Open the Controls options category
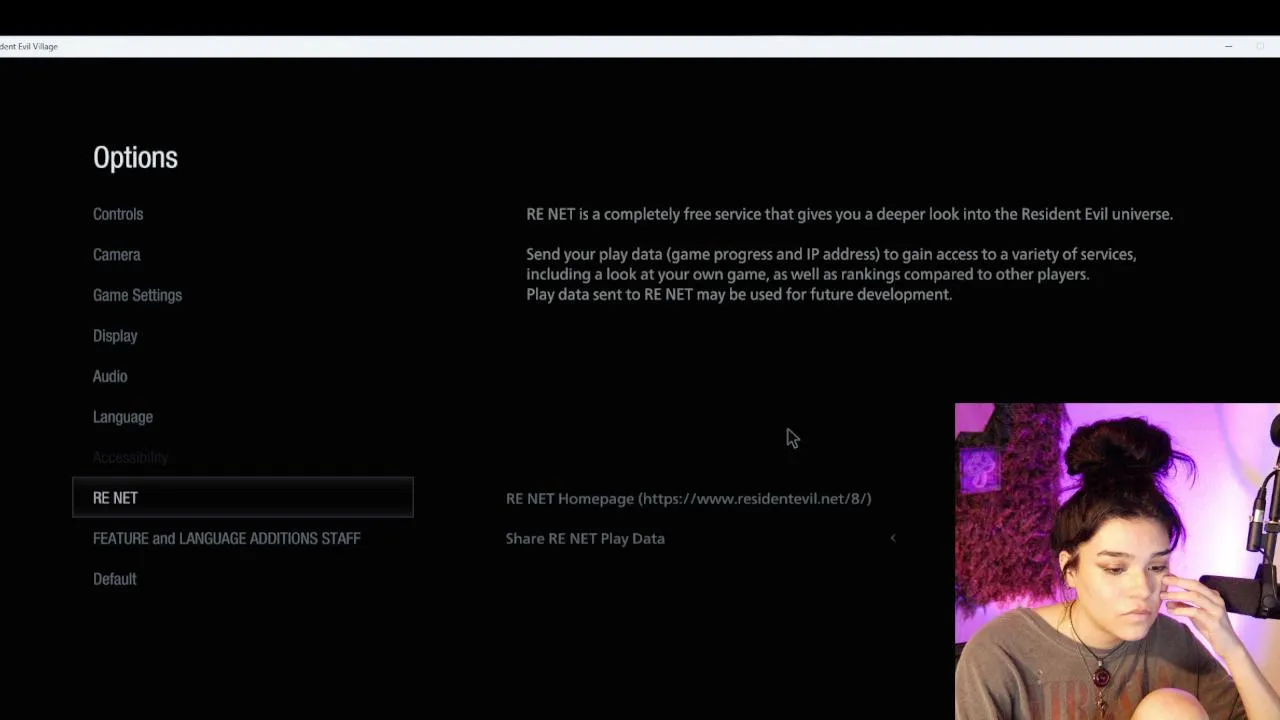The height and width of the screenshot is (720, 1280). click(x=118, y=214)
